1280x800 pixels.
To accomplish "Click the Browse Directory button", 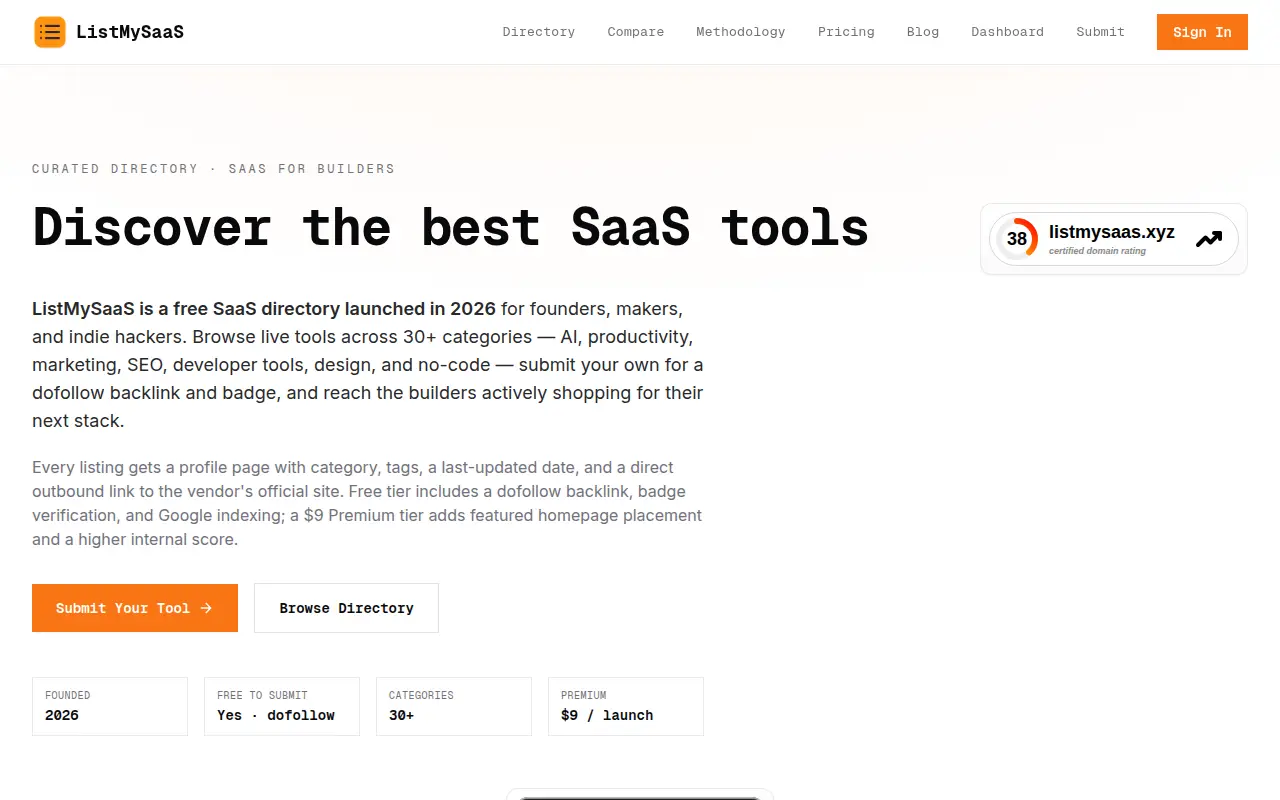I will click(346, 608).
